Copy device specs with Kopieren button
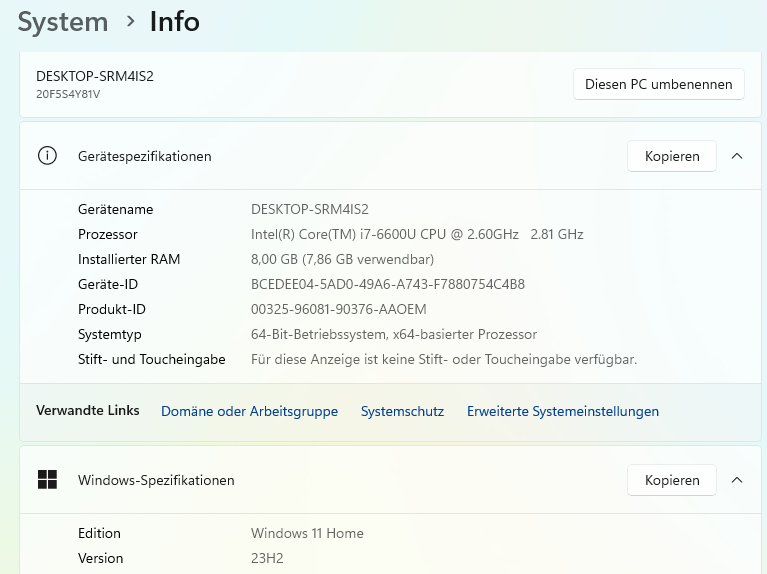The image size is (767, 574). (672, 156)
